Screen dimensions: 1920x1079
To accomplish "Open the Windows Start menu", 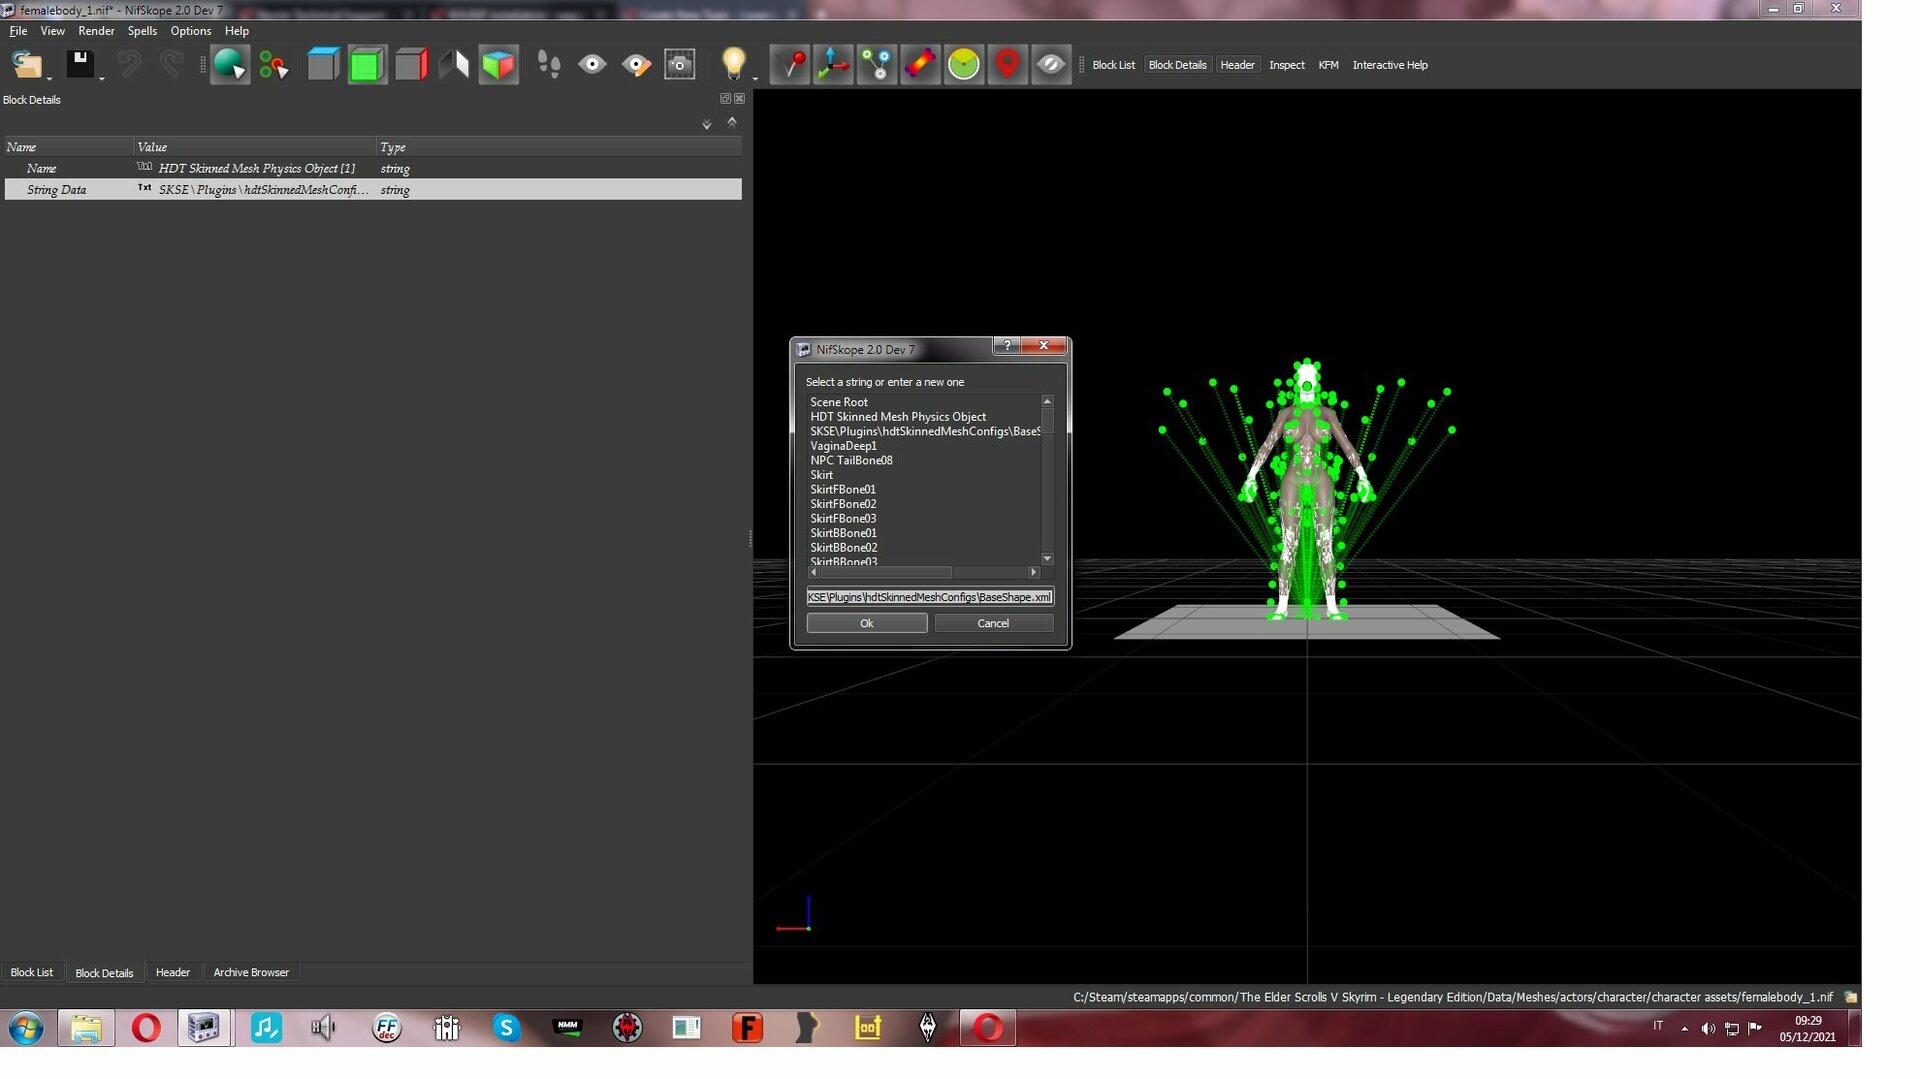I will click(26, 1028).
